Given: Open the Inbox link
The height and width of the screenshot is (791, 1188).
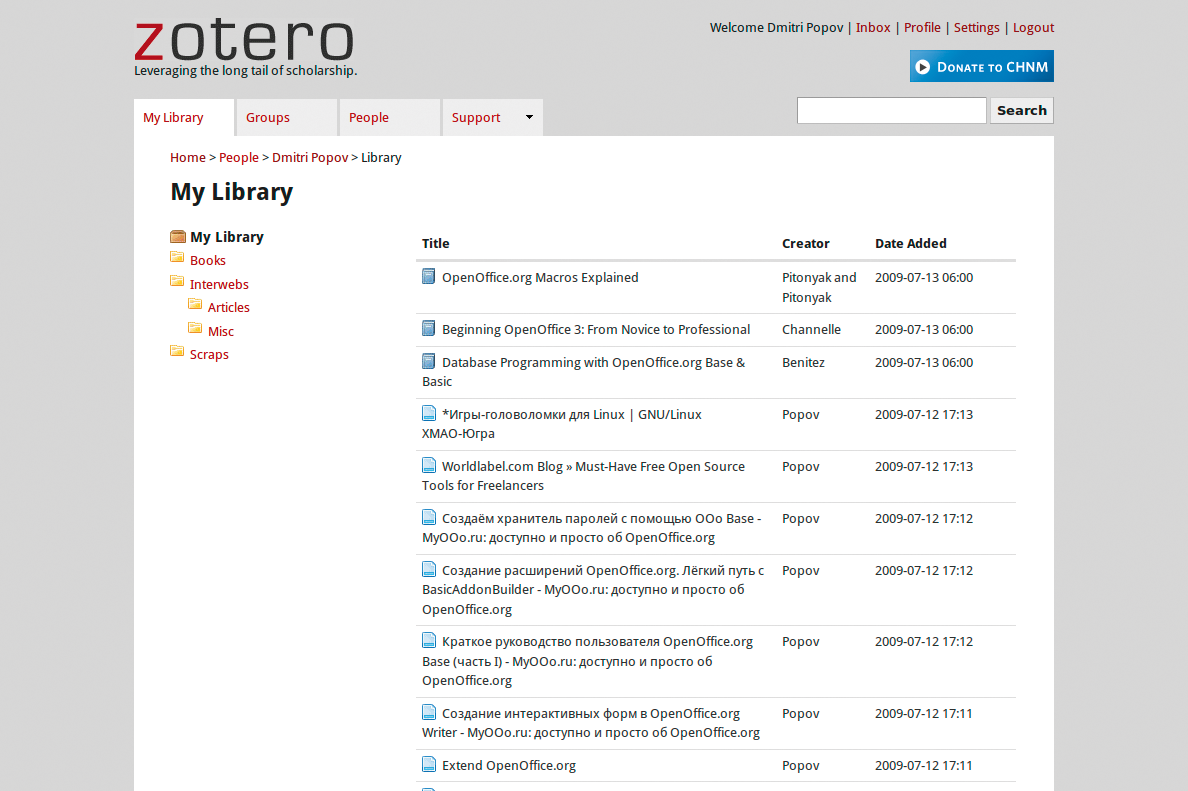Looking at the screenshot, I should coord(873,27).
